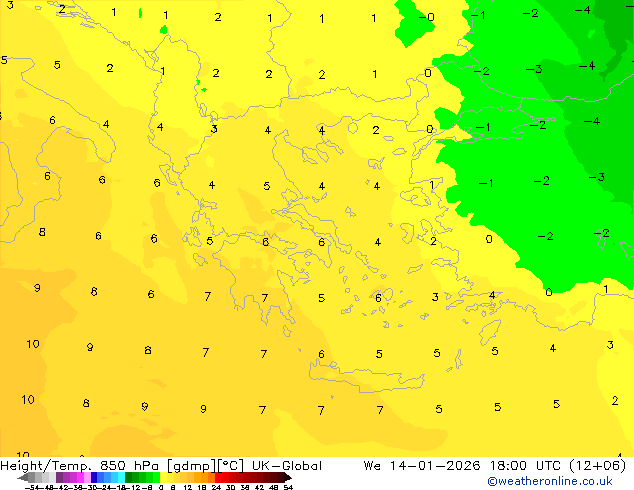Click the bright red swatch above the 24 label
The height and width of the screenshot is (490, 634).
click(218, 477)
